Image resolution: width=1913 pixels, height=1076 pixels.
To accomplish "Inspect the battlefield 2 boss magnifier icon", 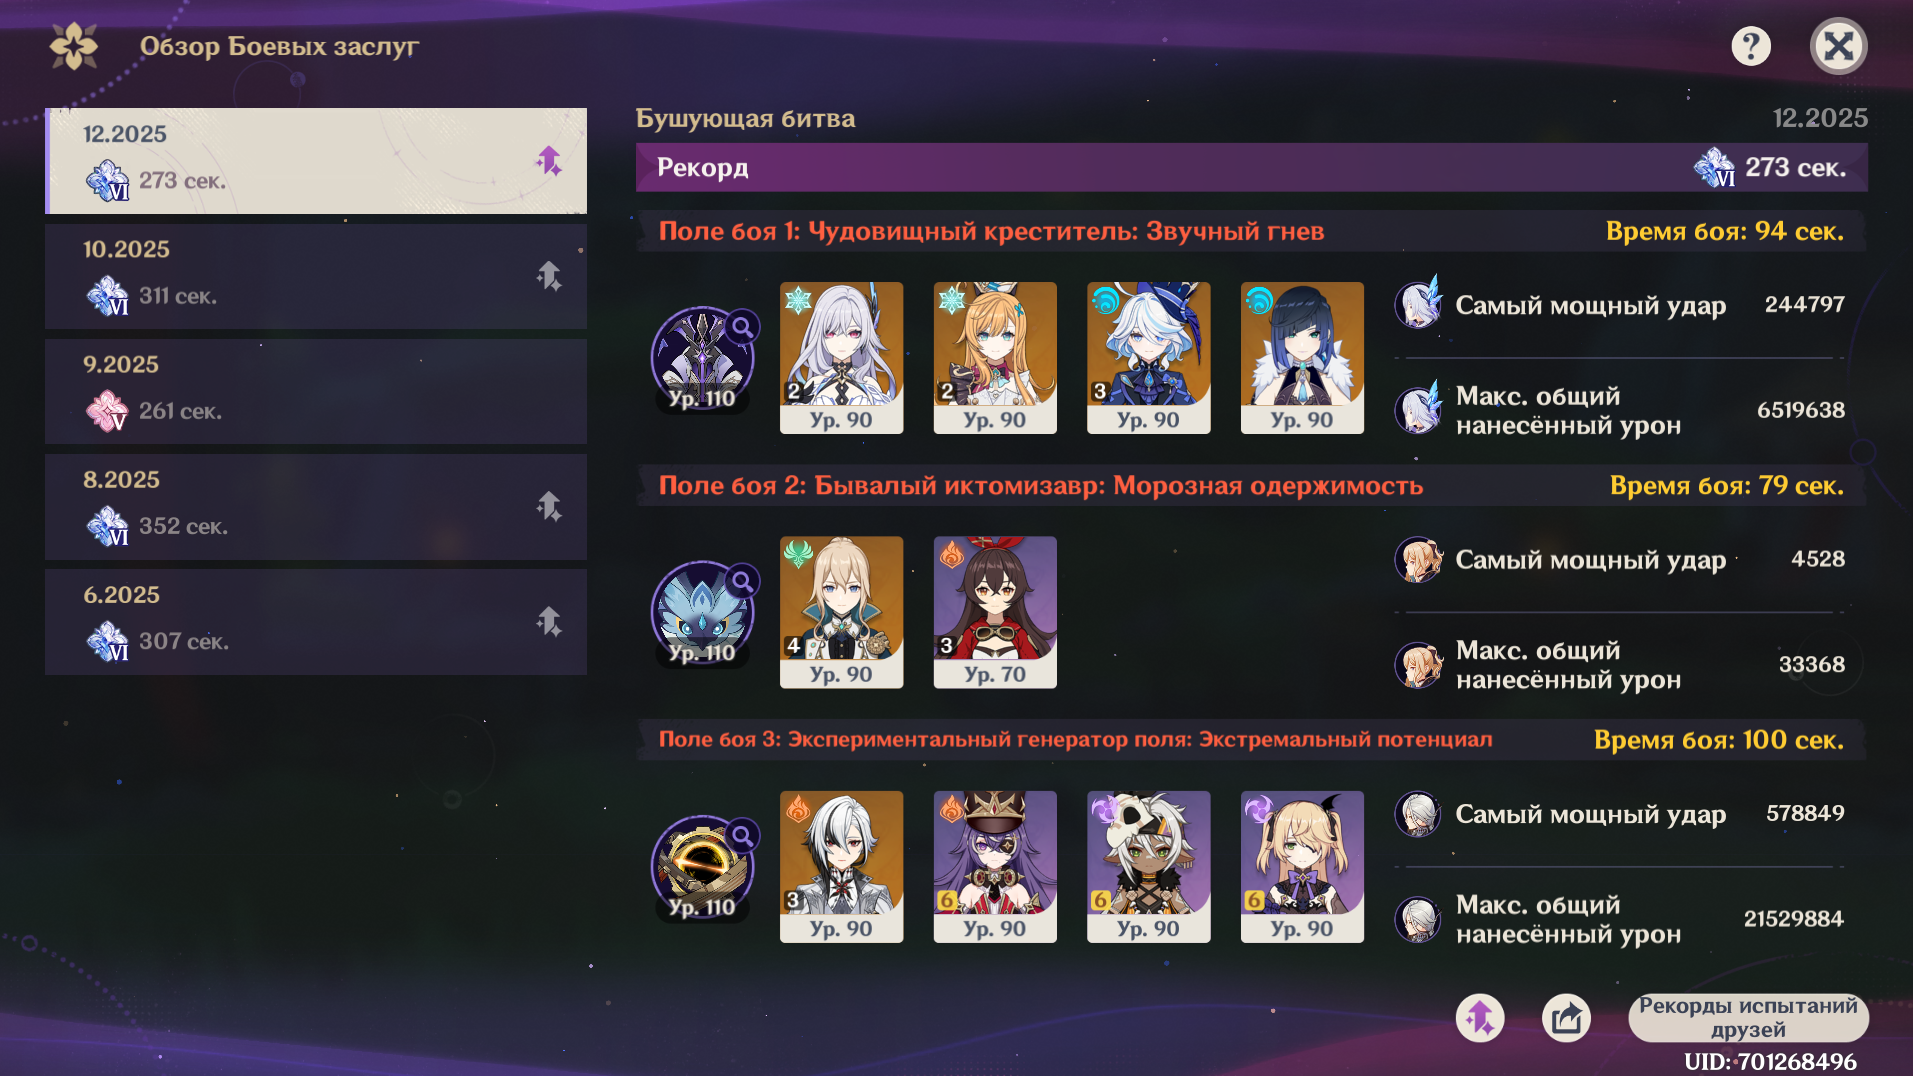I will (742, 580).
